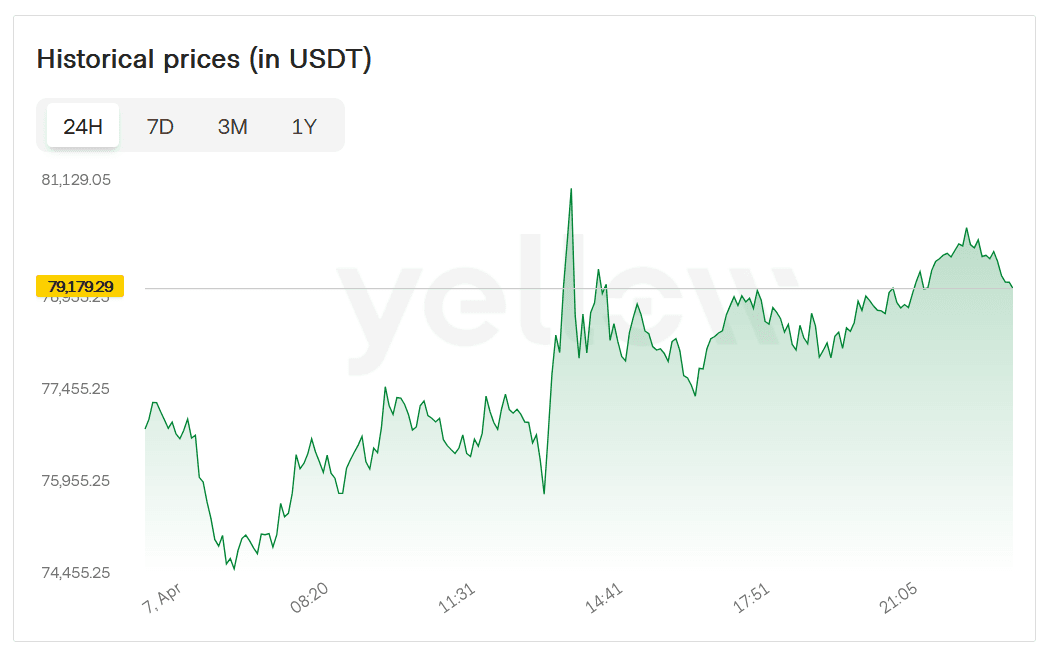Click the lowest dip of the price curve

234,568
